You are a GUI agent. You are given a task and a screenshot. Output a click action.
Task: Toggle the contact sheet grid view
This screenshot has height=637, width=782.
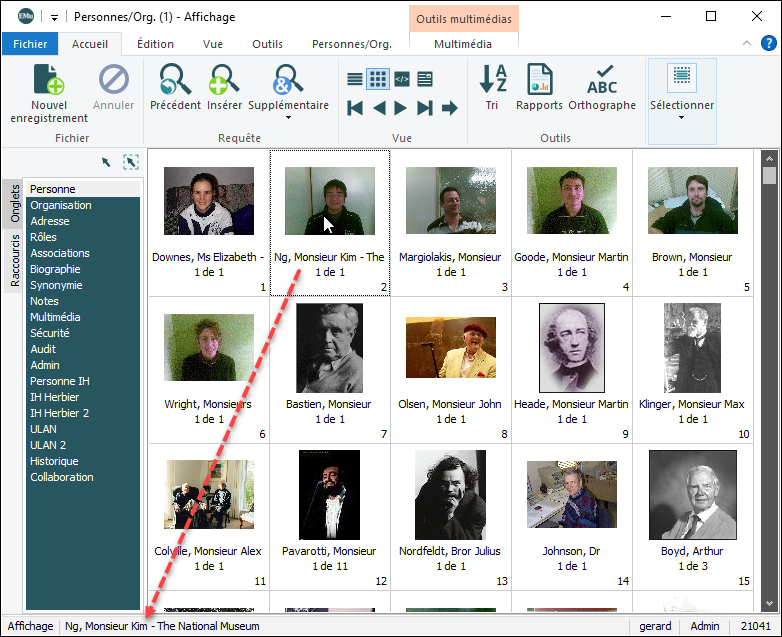[378, 79]
